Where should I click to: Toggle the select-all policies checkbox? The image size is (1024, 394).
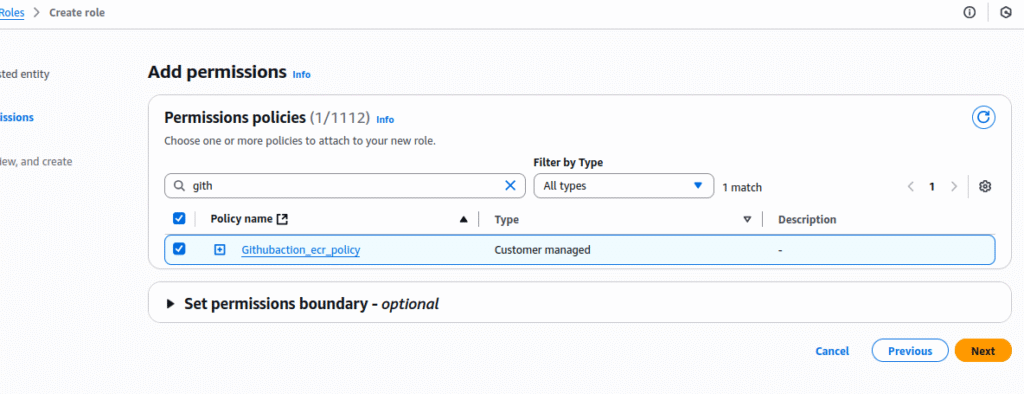[179, 219]
